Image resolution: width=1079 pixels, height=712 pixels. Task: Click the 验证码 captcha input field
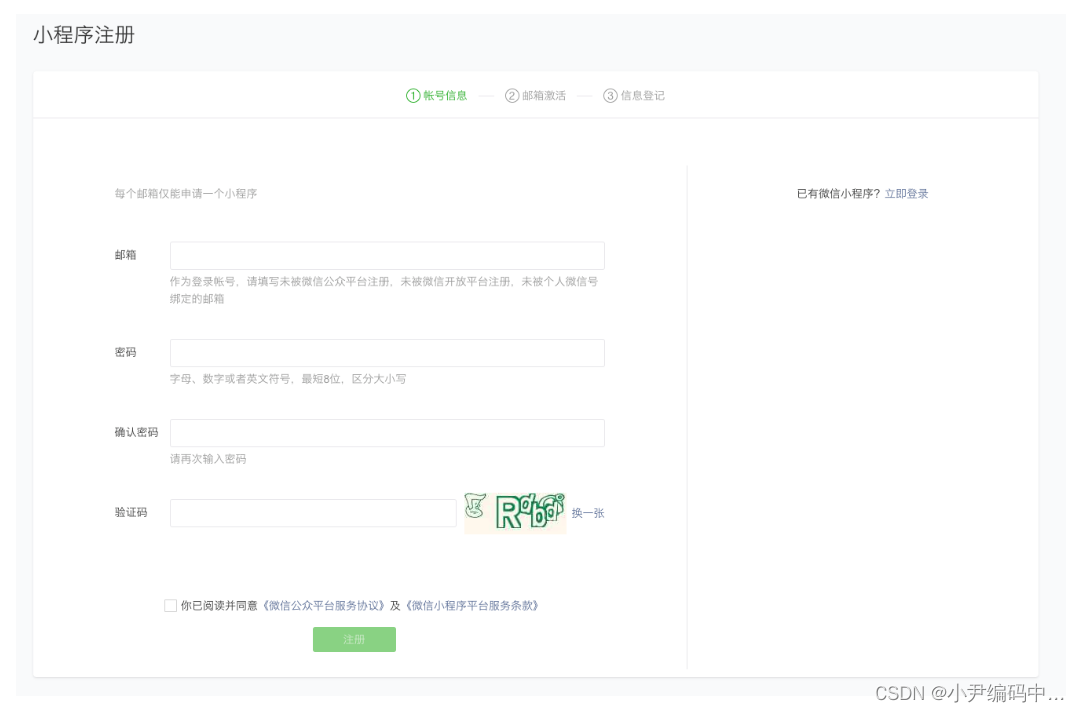pos(313,513)
